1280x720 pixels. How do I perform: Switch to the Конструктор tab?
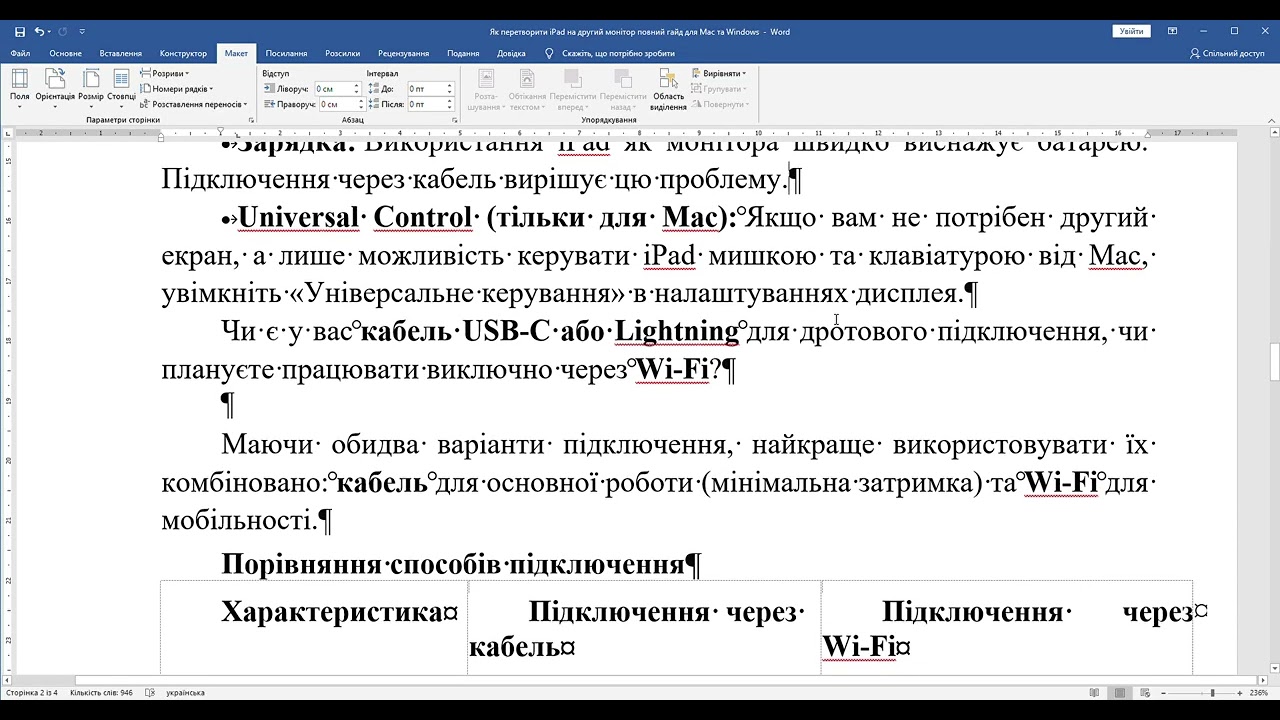(x=183, y=53)
